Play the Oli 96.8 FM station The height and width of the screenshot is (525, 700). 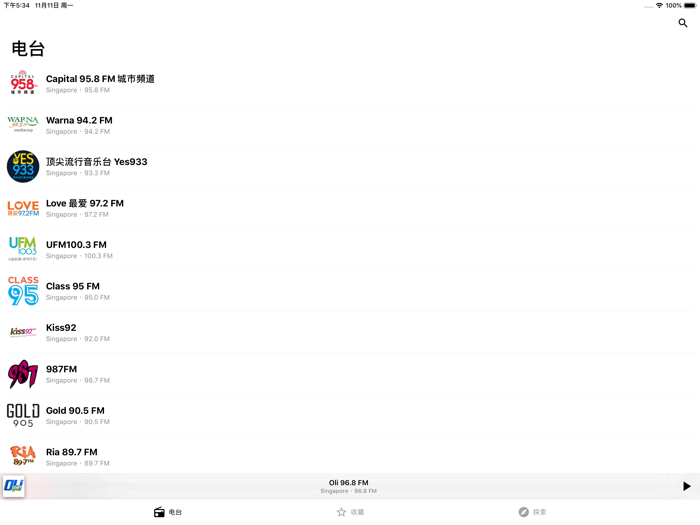687,486
